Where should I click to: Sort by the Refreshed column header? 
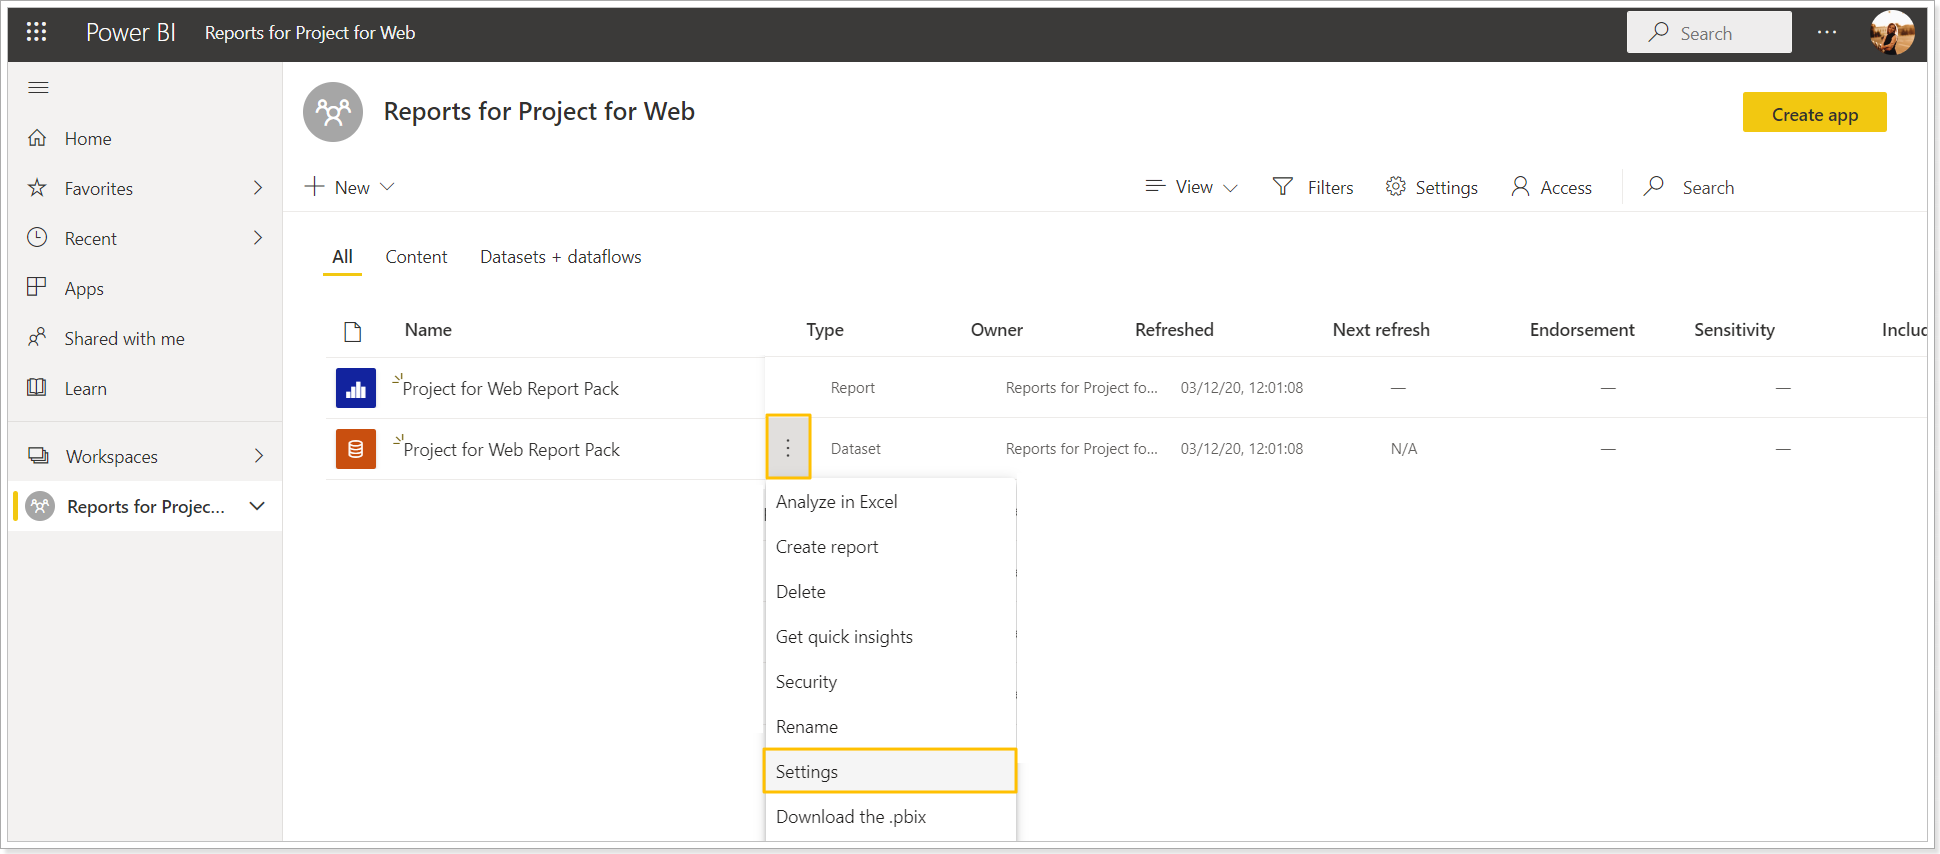point(1174,330)
